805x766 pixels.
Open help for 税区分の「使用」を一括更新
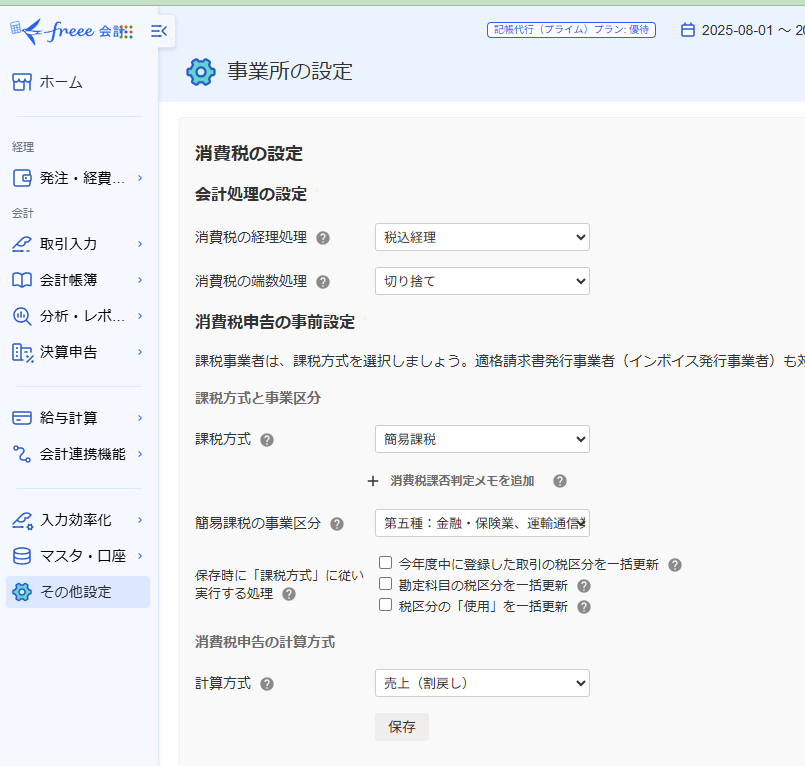[x=583, y=607]
